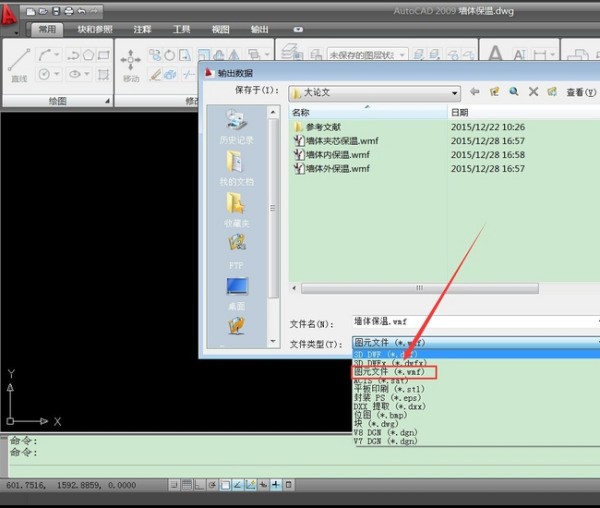Click the Back arrow in the export dialog

[475, 92]
